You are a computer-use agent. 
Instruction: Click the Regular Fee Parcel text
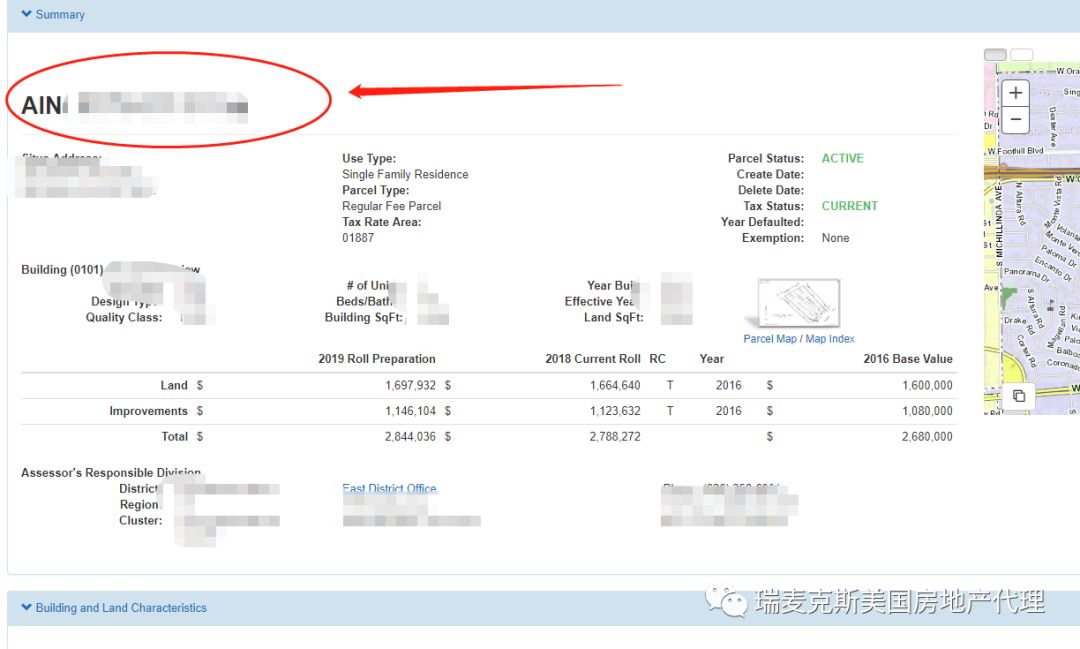391,206
